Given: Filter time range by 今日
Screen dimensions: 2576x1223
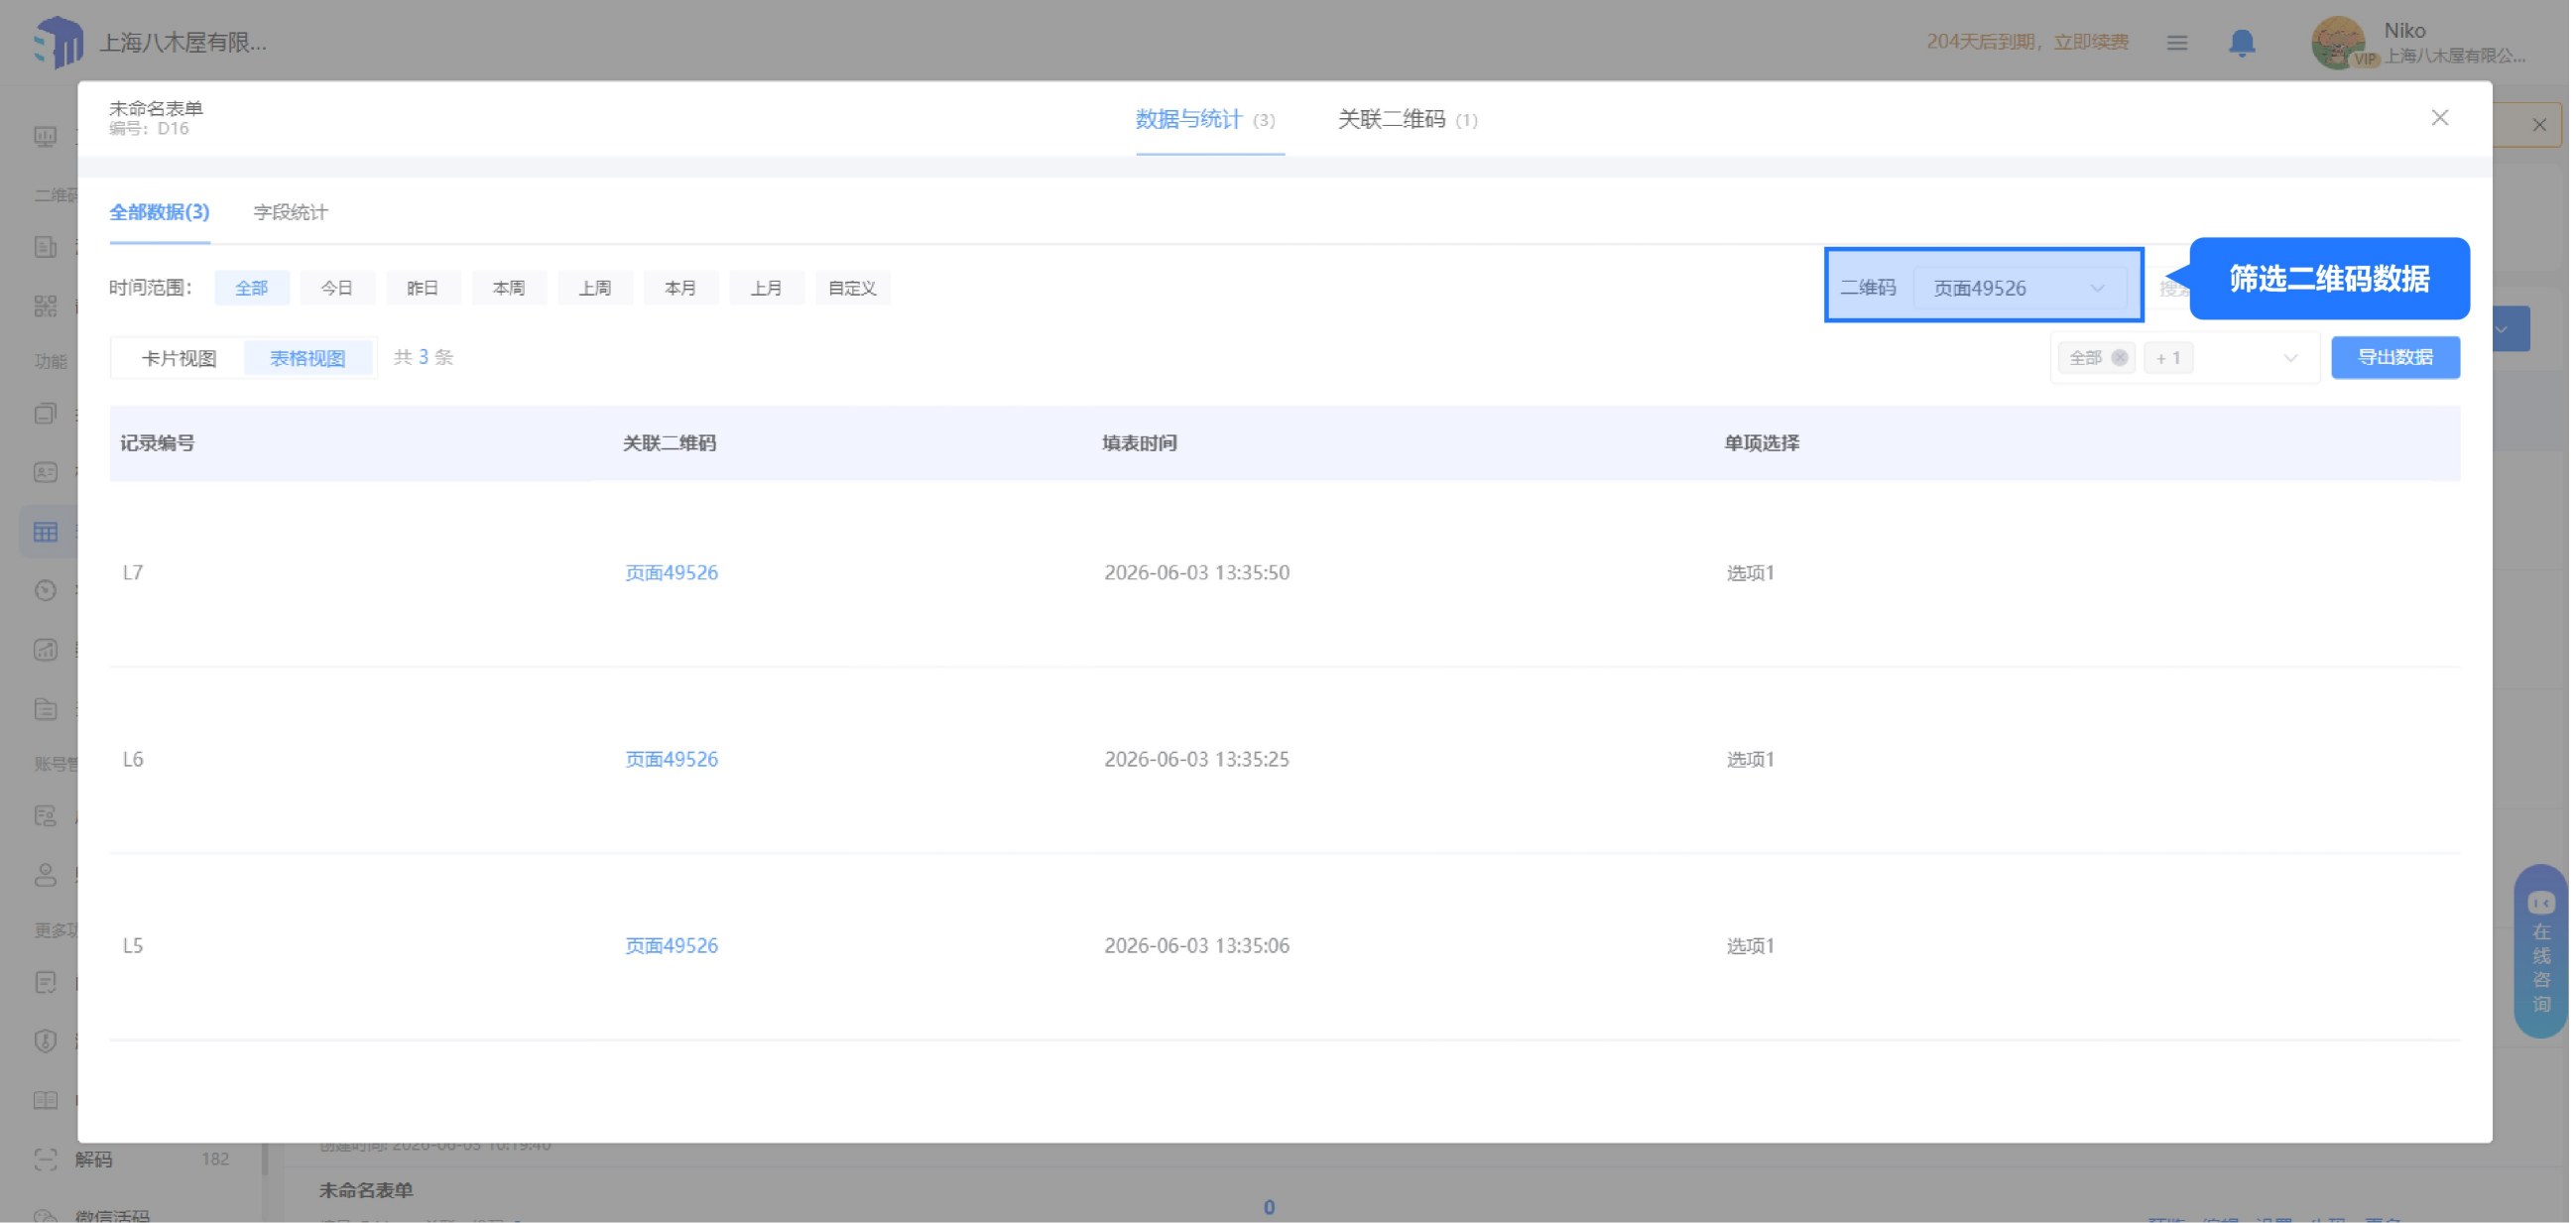Looking at the screenshot, I should pos(338,288).
